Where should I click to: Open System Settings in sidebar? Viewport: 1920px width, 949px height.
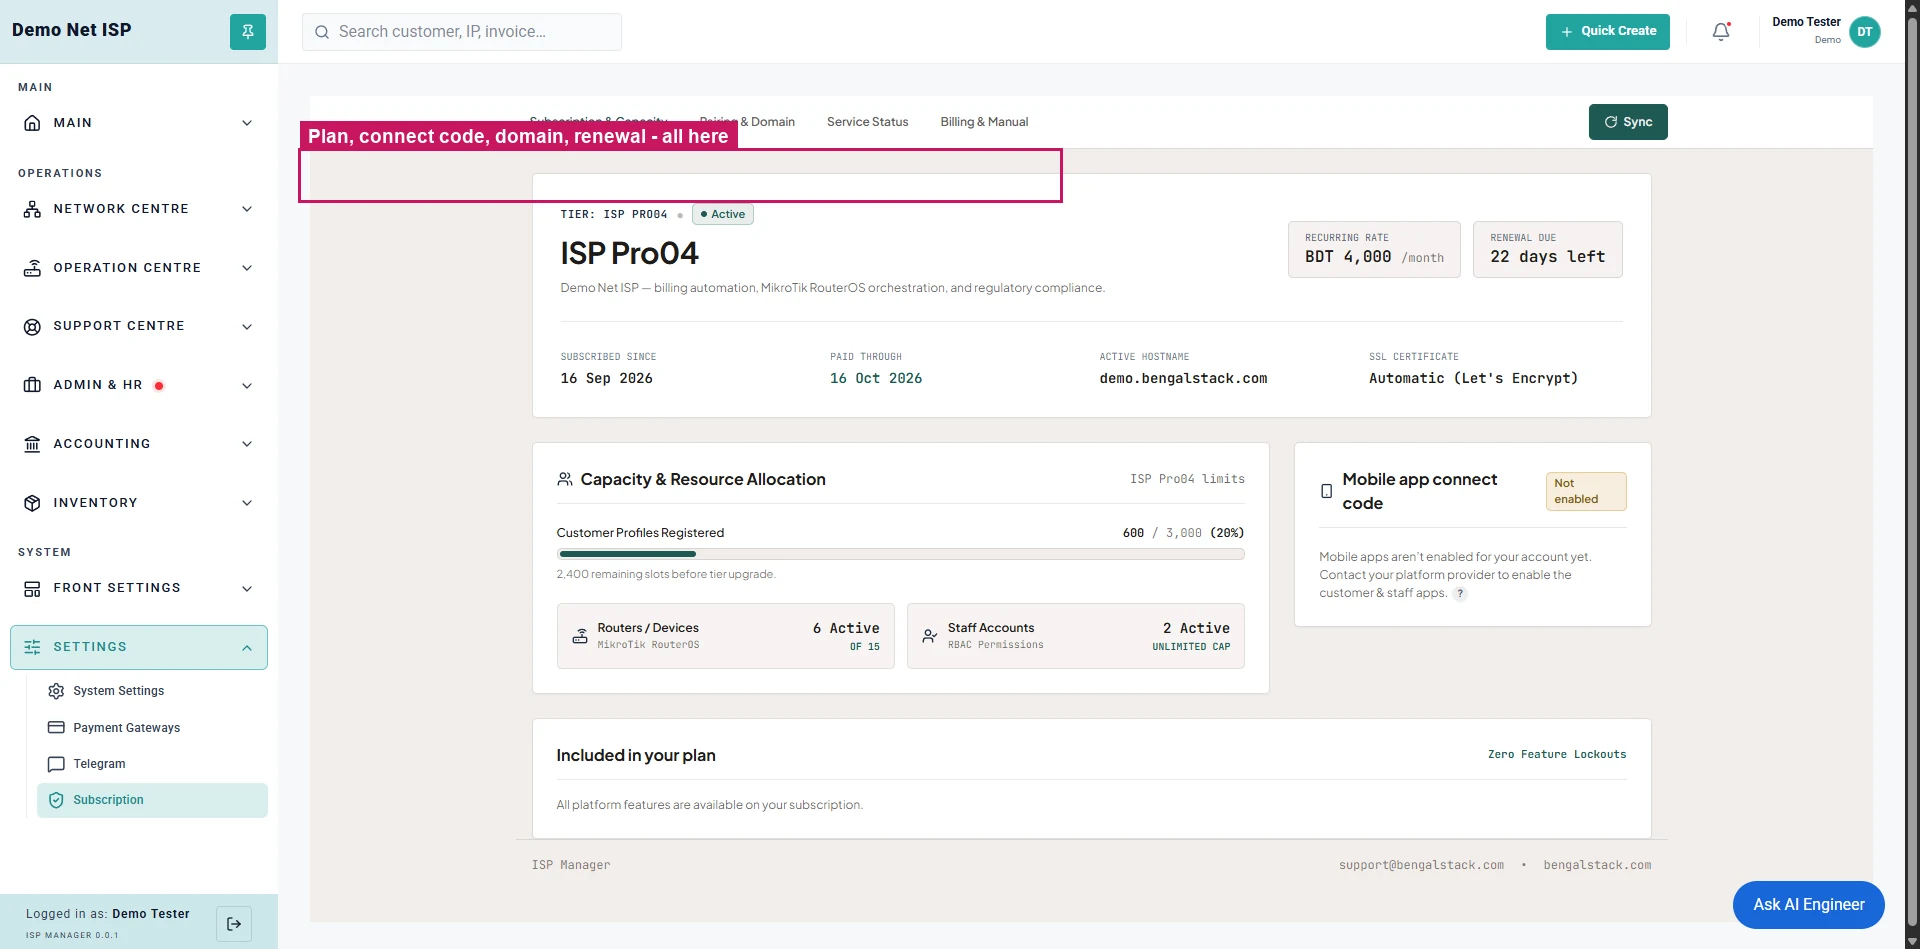click(x=152, y=691)
